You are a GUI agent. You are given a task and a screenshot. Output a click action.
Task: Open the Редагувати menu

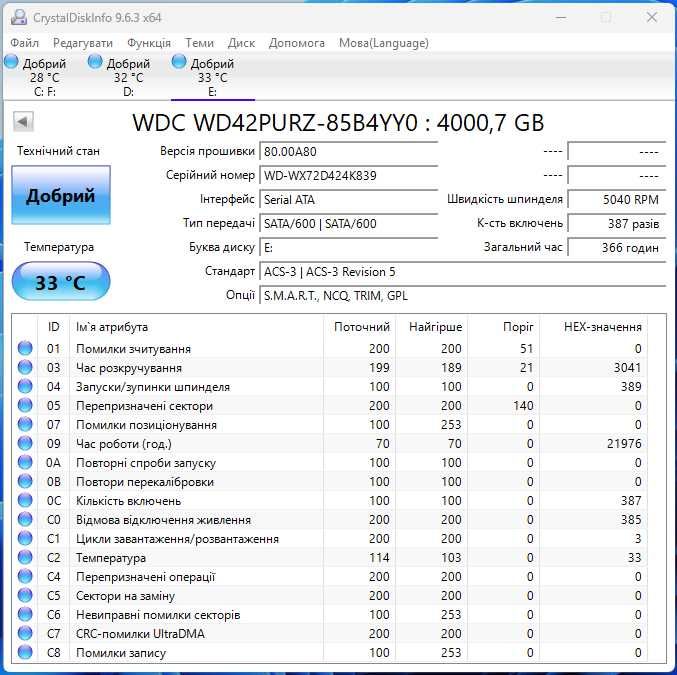(82, 43)
